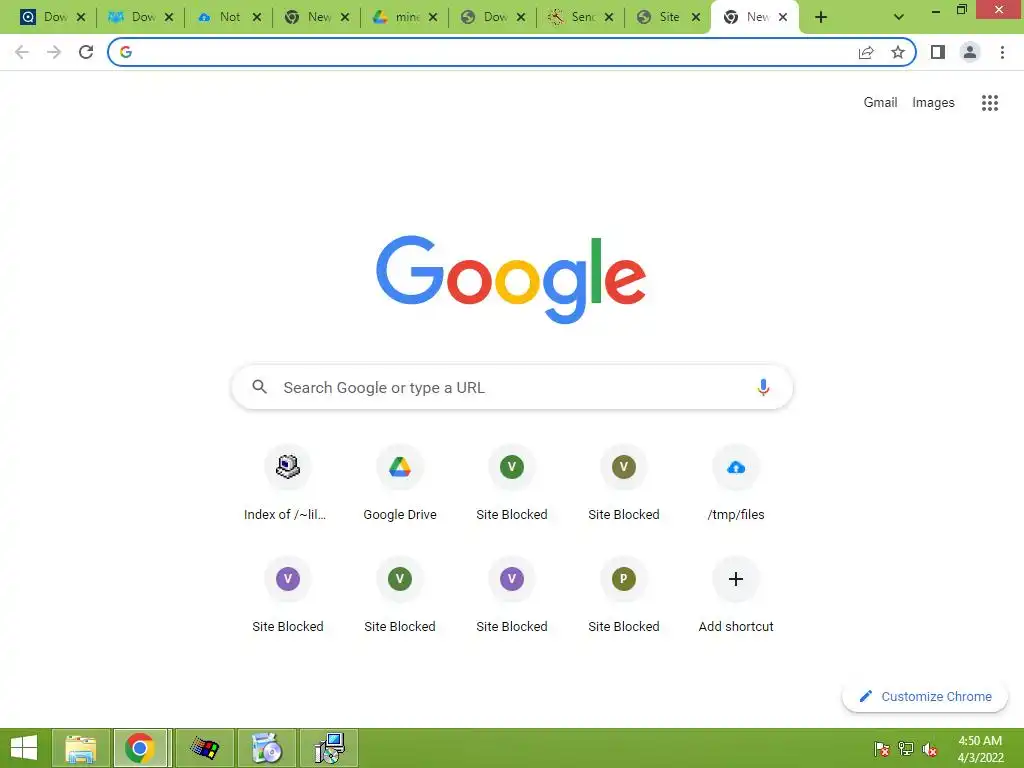Click the Chrome taskbar icon
Image resolution: width=1024 pixels, height=768 pixels.
pyautogui.click(x=142, y=748)
